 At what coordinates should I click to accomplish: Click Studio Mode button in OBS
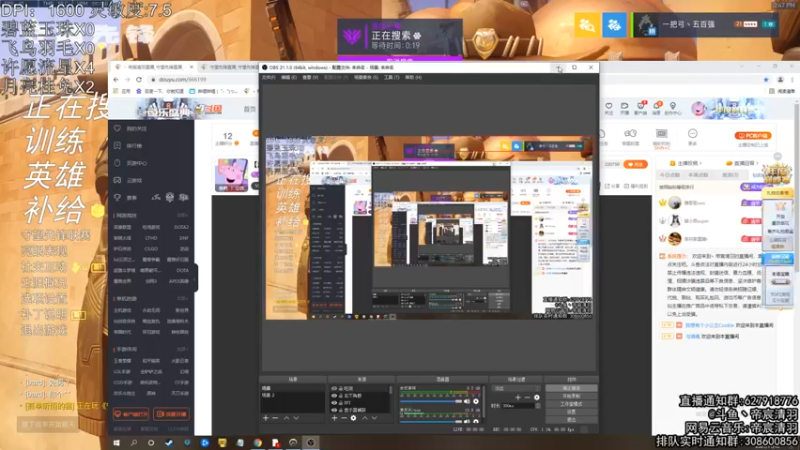tap(571, 404)
